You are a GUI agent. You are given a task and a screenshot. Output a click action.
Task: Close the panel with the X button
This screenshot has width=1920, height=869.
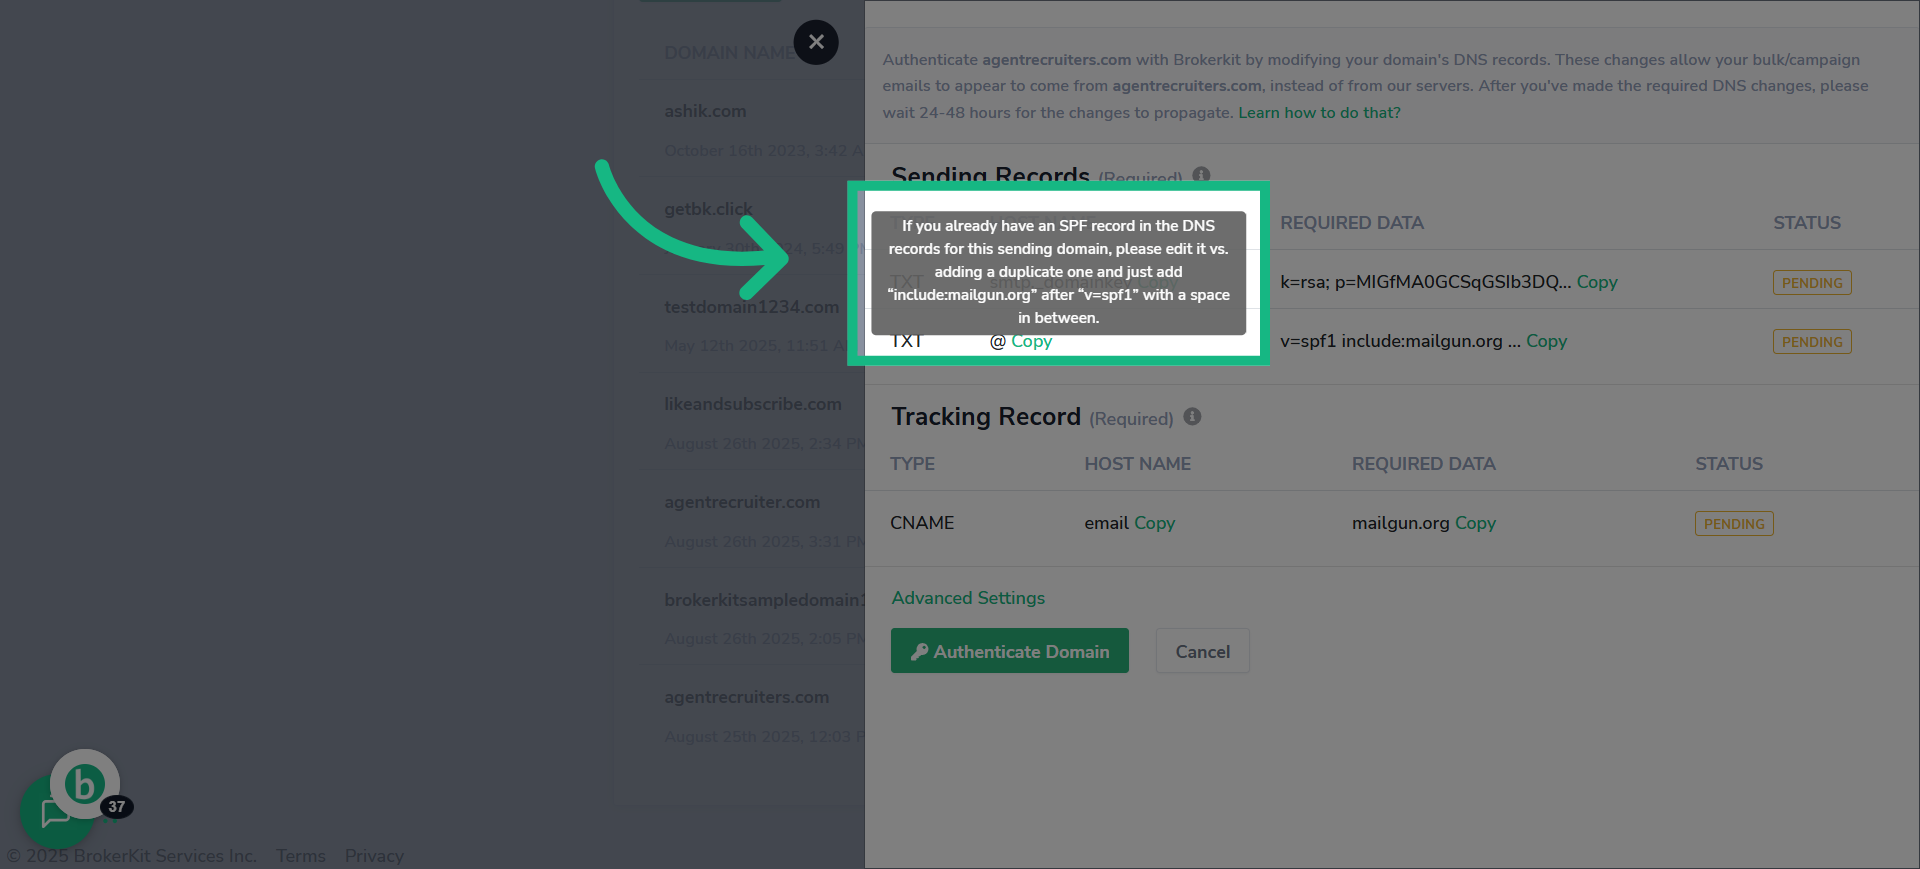pos(816,42)
